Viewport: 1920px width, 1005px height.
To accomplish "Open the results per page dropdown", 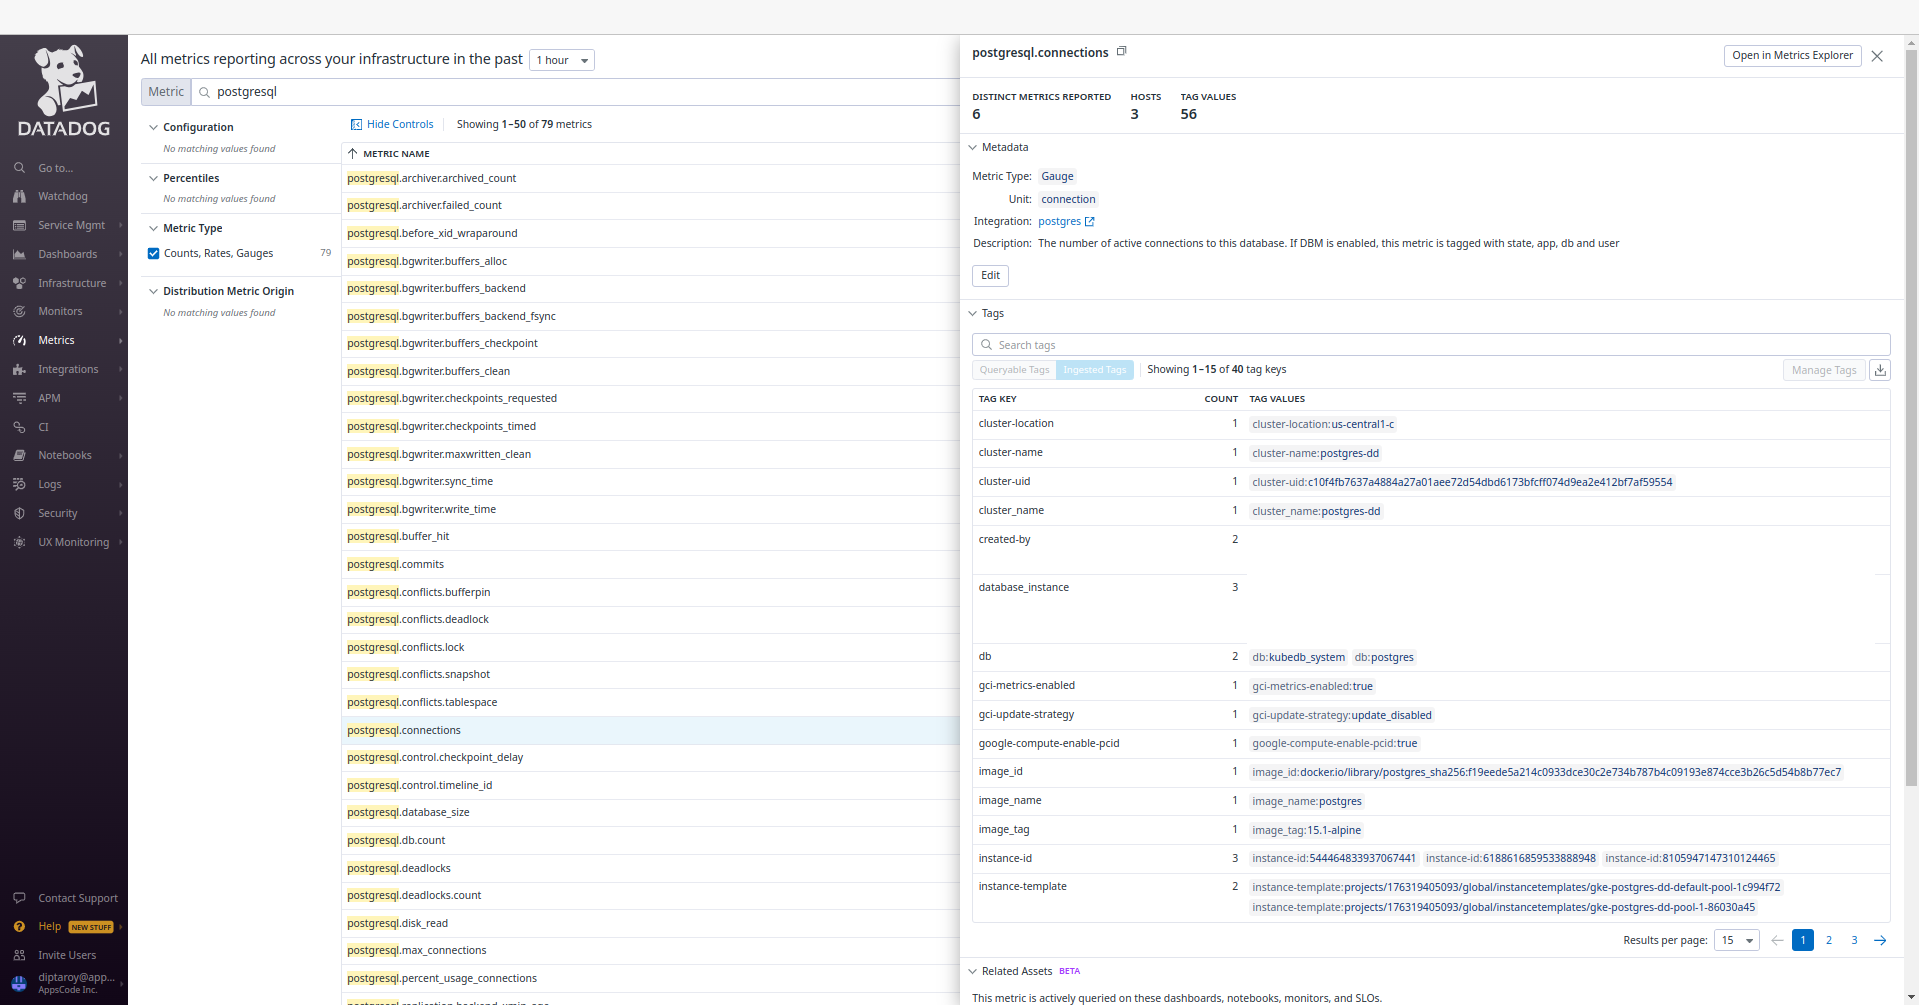I will tap(1736, 940).
